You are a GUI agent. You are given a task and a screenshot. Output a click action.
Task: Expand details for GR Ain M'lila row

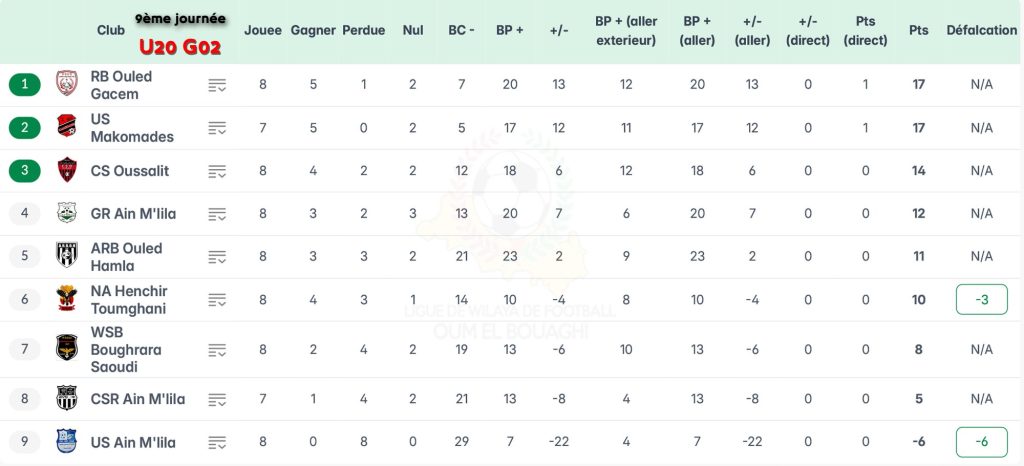click(x=217, y=213)
